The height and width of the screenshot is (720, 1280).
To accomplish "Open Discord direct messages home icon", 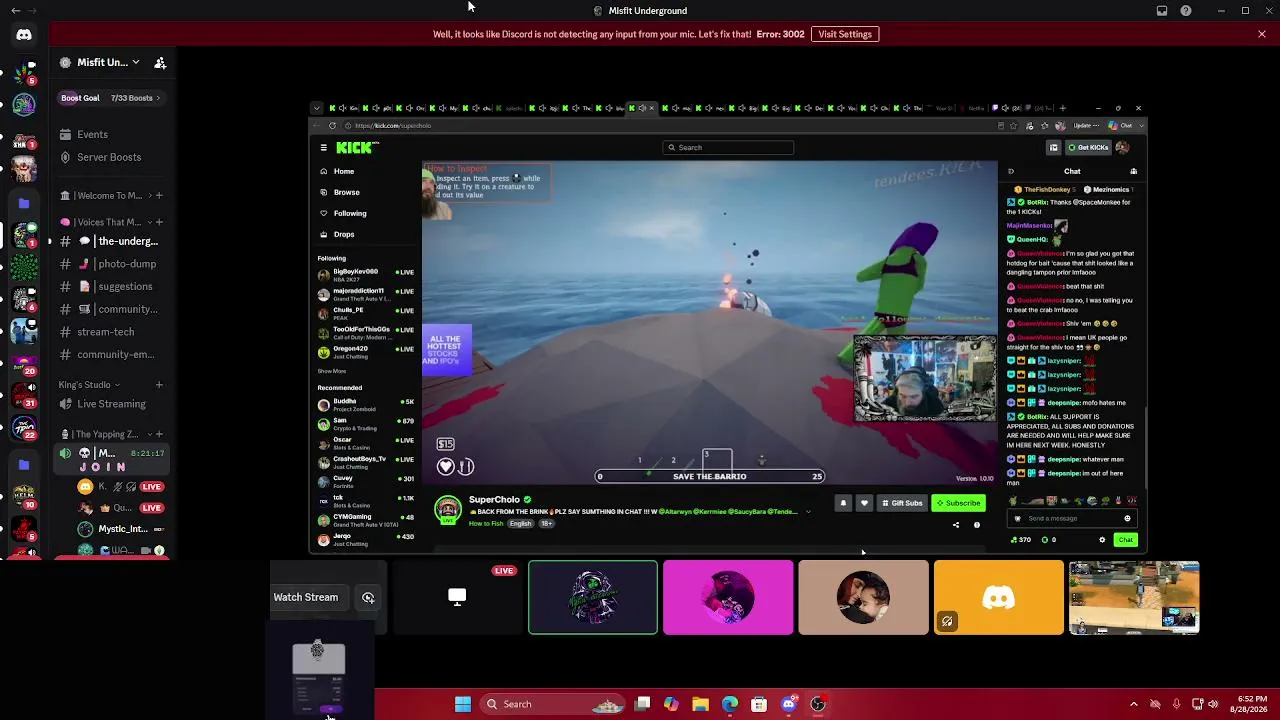I will [x=24, y=34].
